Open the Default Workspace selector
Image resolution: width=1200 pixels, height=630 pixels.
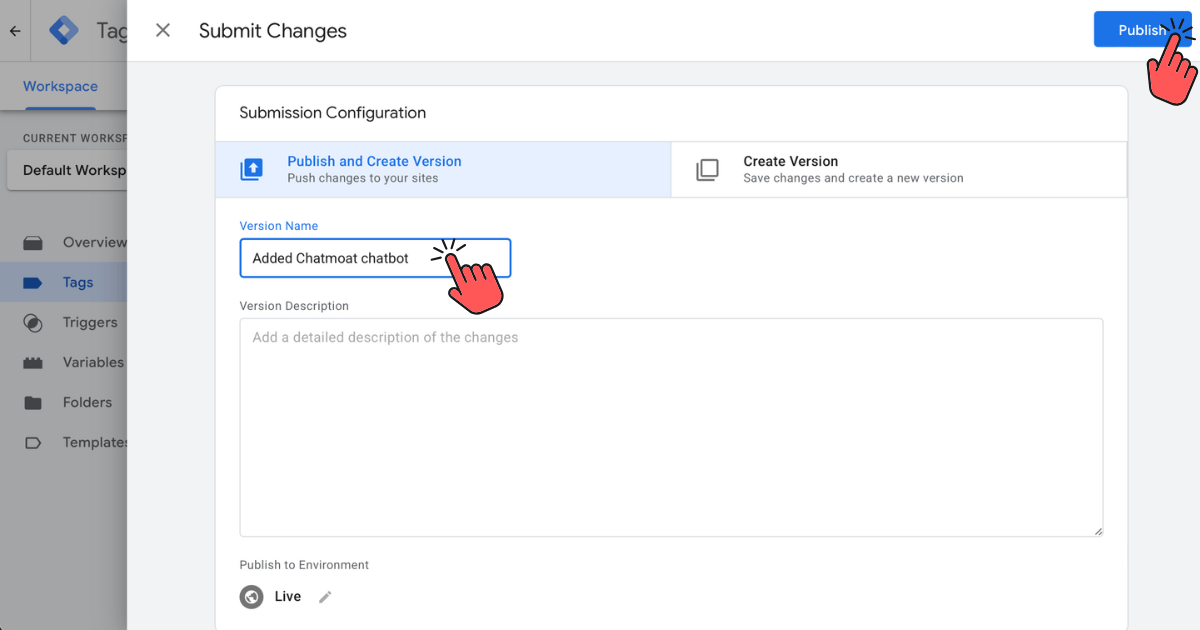click(68, 170)
